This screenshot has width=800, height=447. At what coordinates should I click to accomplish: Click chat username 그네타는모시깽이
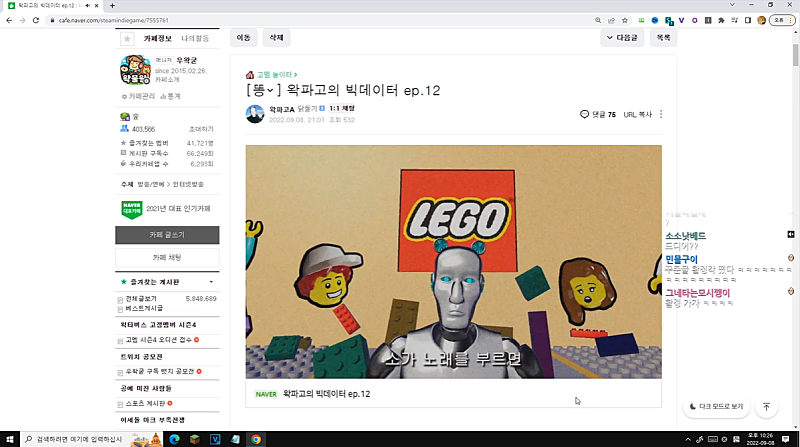coord(697,293)
